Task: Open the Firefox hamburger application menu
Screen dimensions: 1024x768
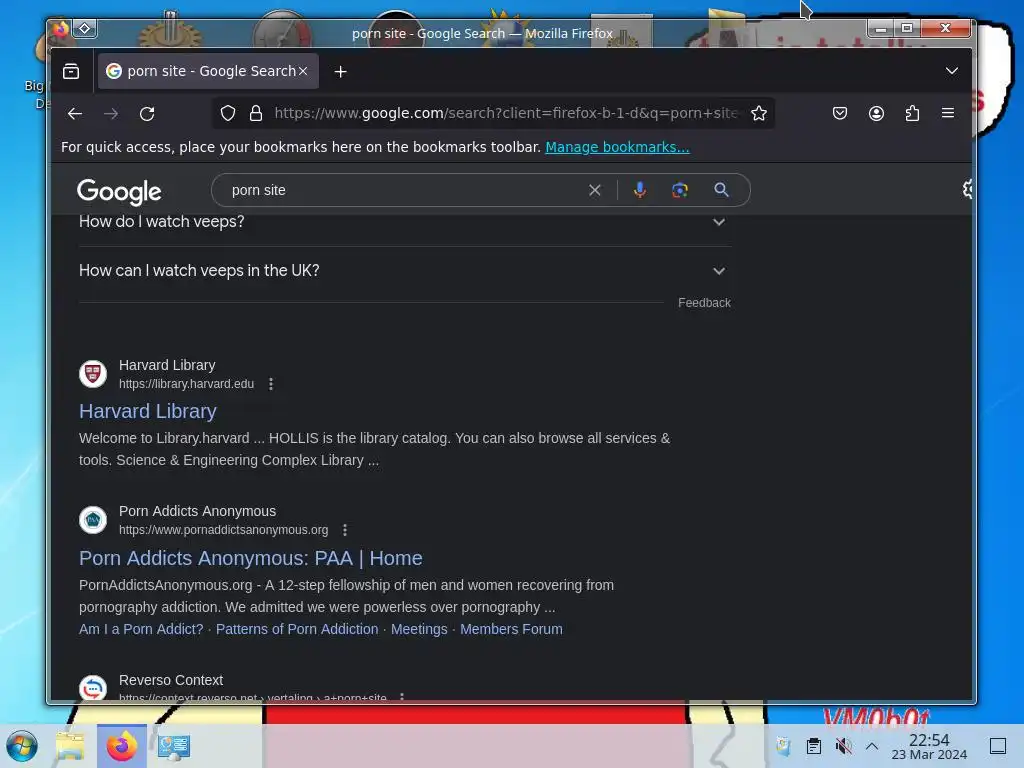Action: pos(948,113)
